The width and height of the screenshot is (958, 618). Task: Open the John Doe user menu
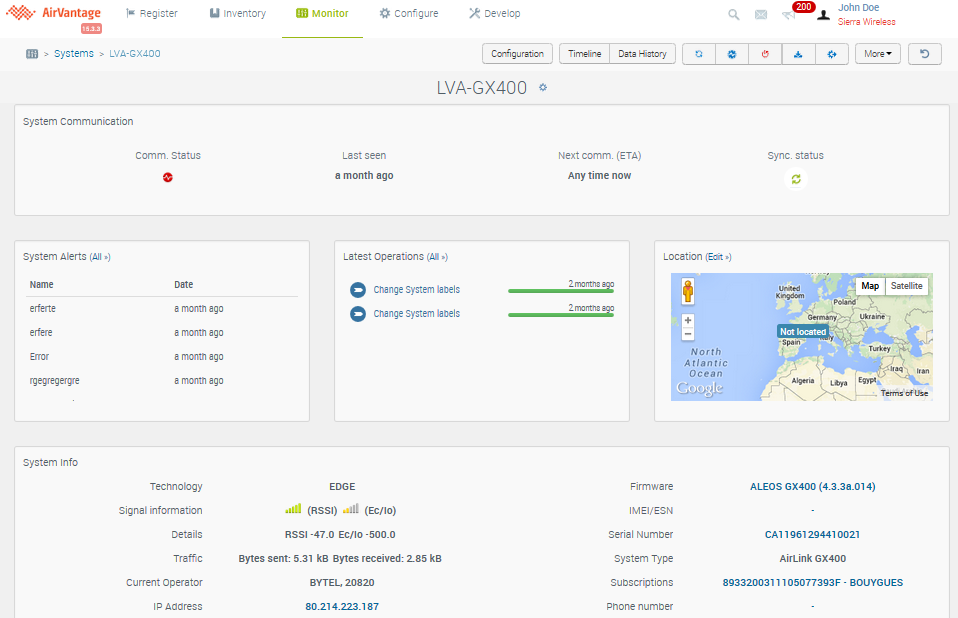[x=858, y=8]
